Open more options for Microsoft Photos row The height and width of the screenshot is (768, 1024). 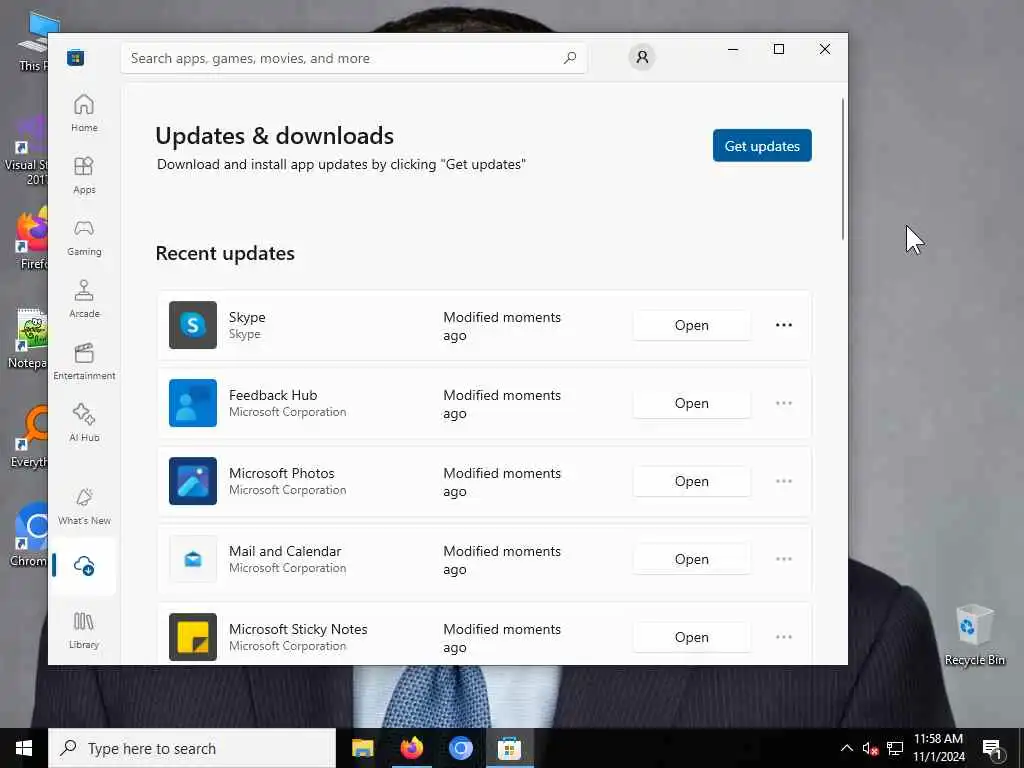tap(784, 481)
